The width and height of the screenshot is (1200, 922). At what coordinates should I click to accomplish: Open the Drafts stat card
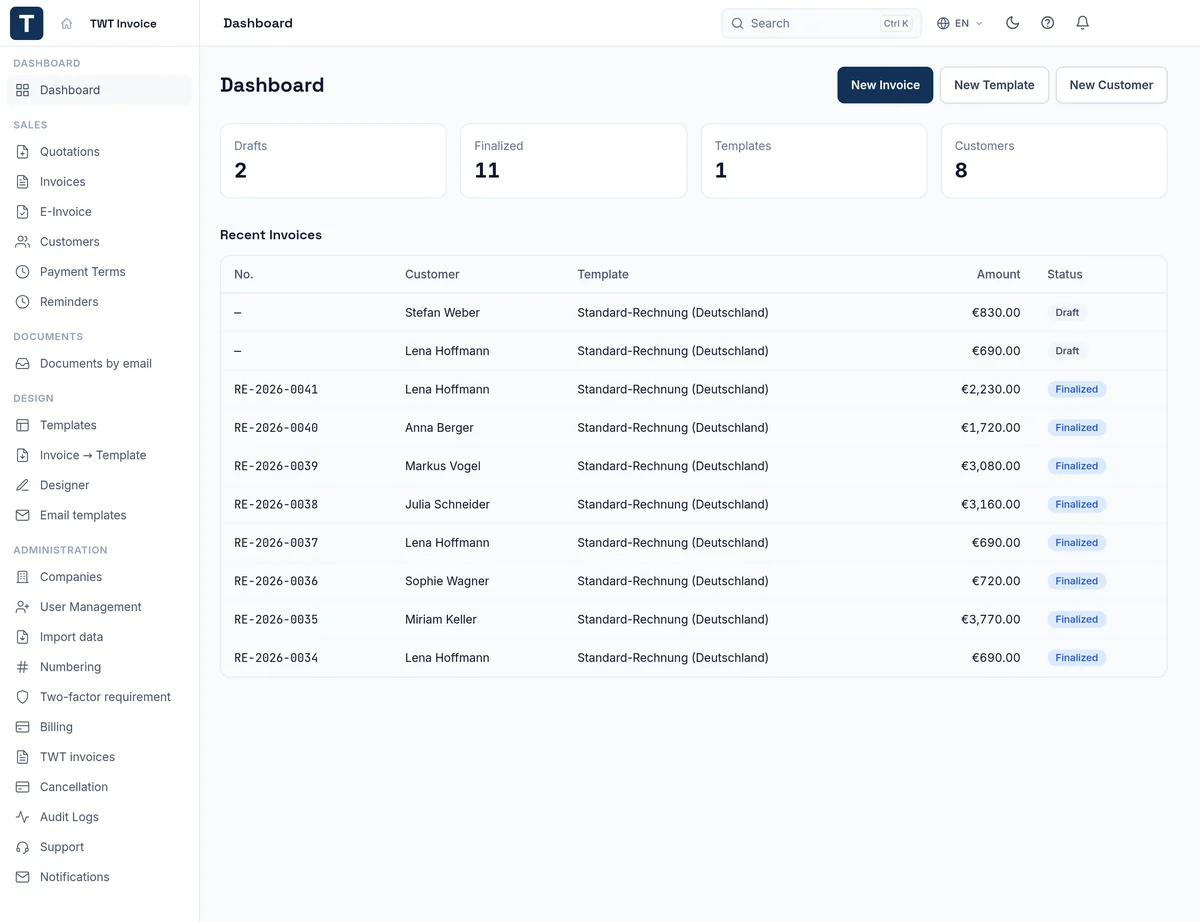click(x=333, y=161)
